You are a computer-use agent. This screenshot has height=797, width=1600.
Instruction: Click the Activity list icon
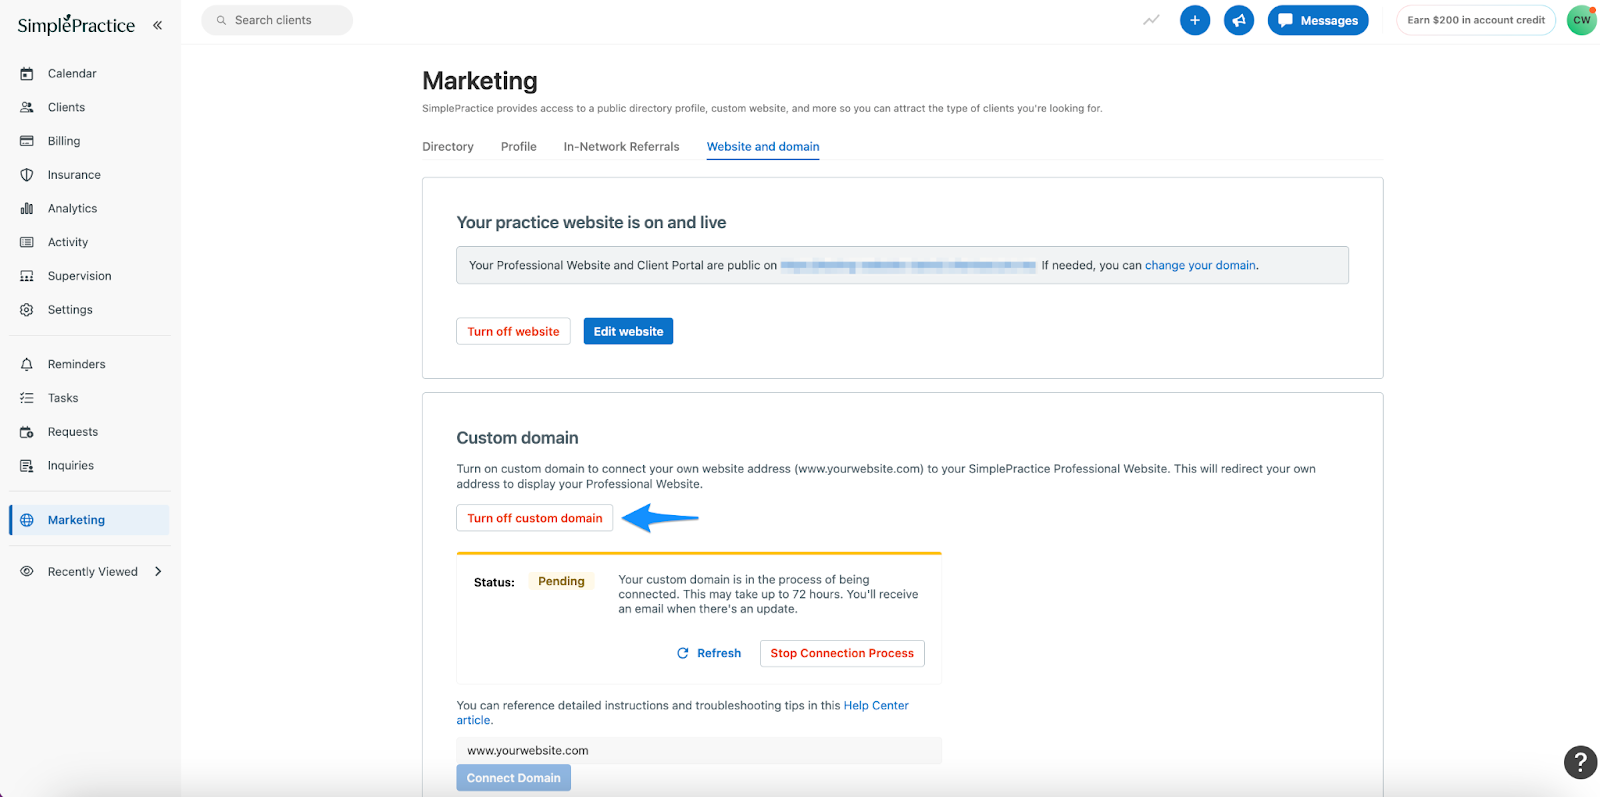(x=27, y=242)
